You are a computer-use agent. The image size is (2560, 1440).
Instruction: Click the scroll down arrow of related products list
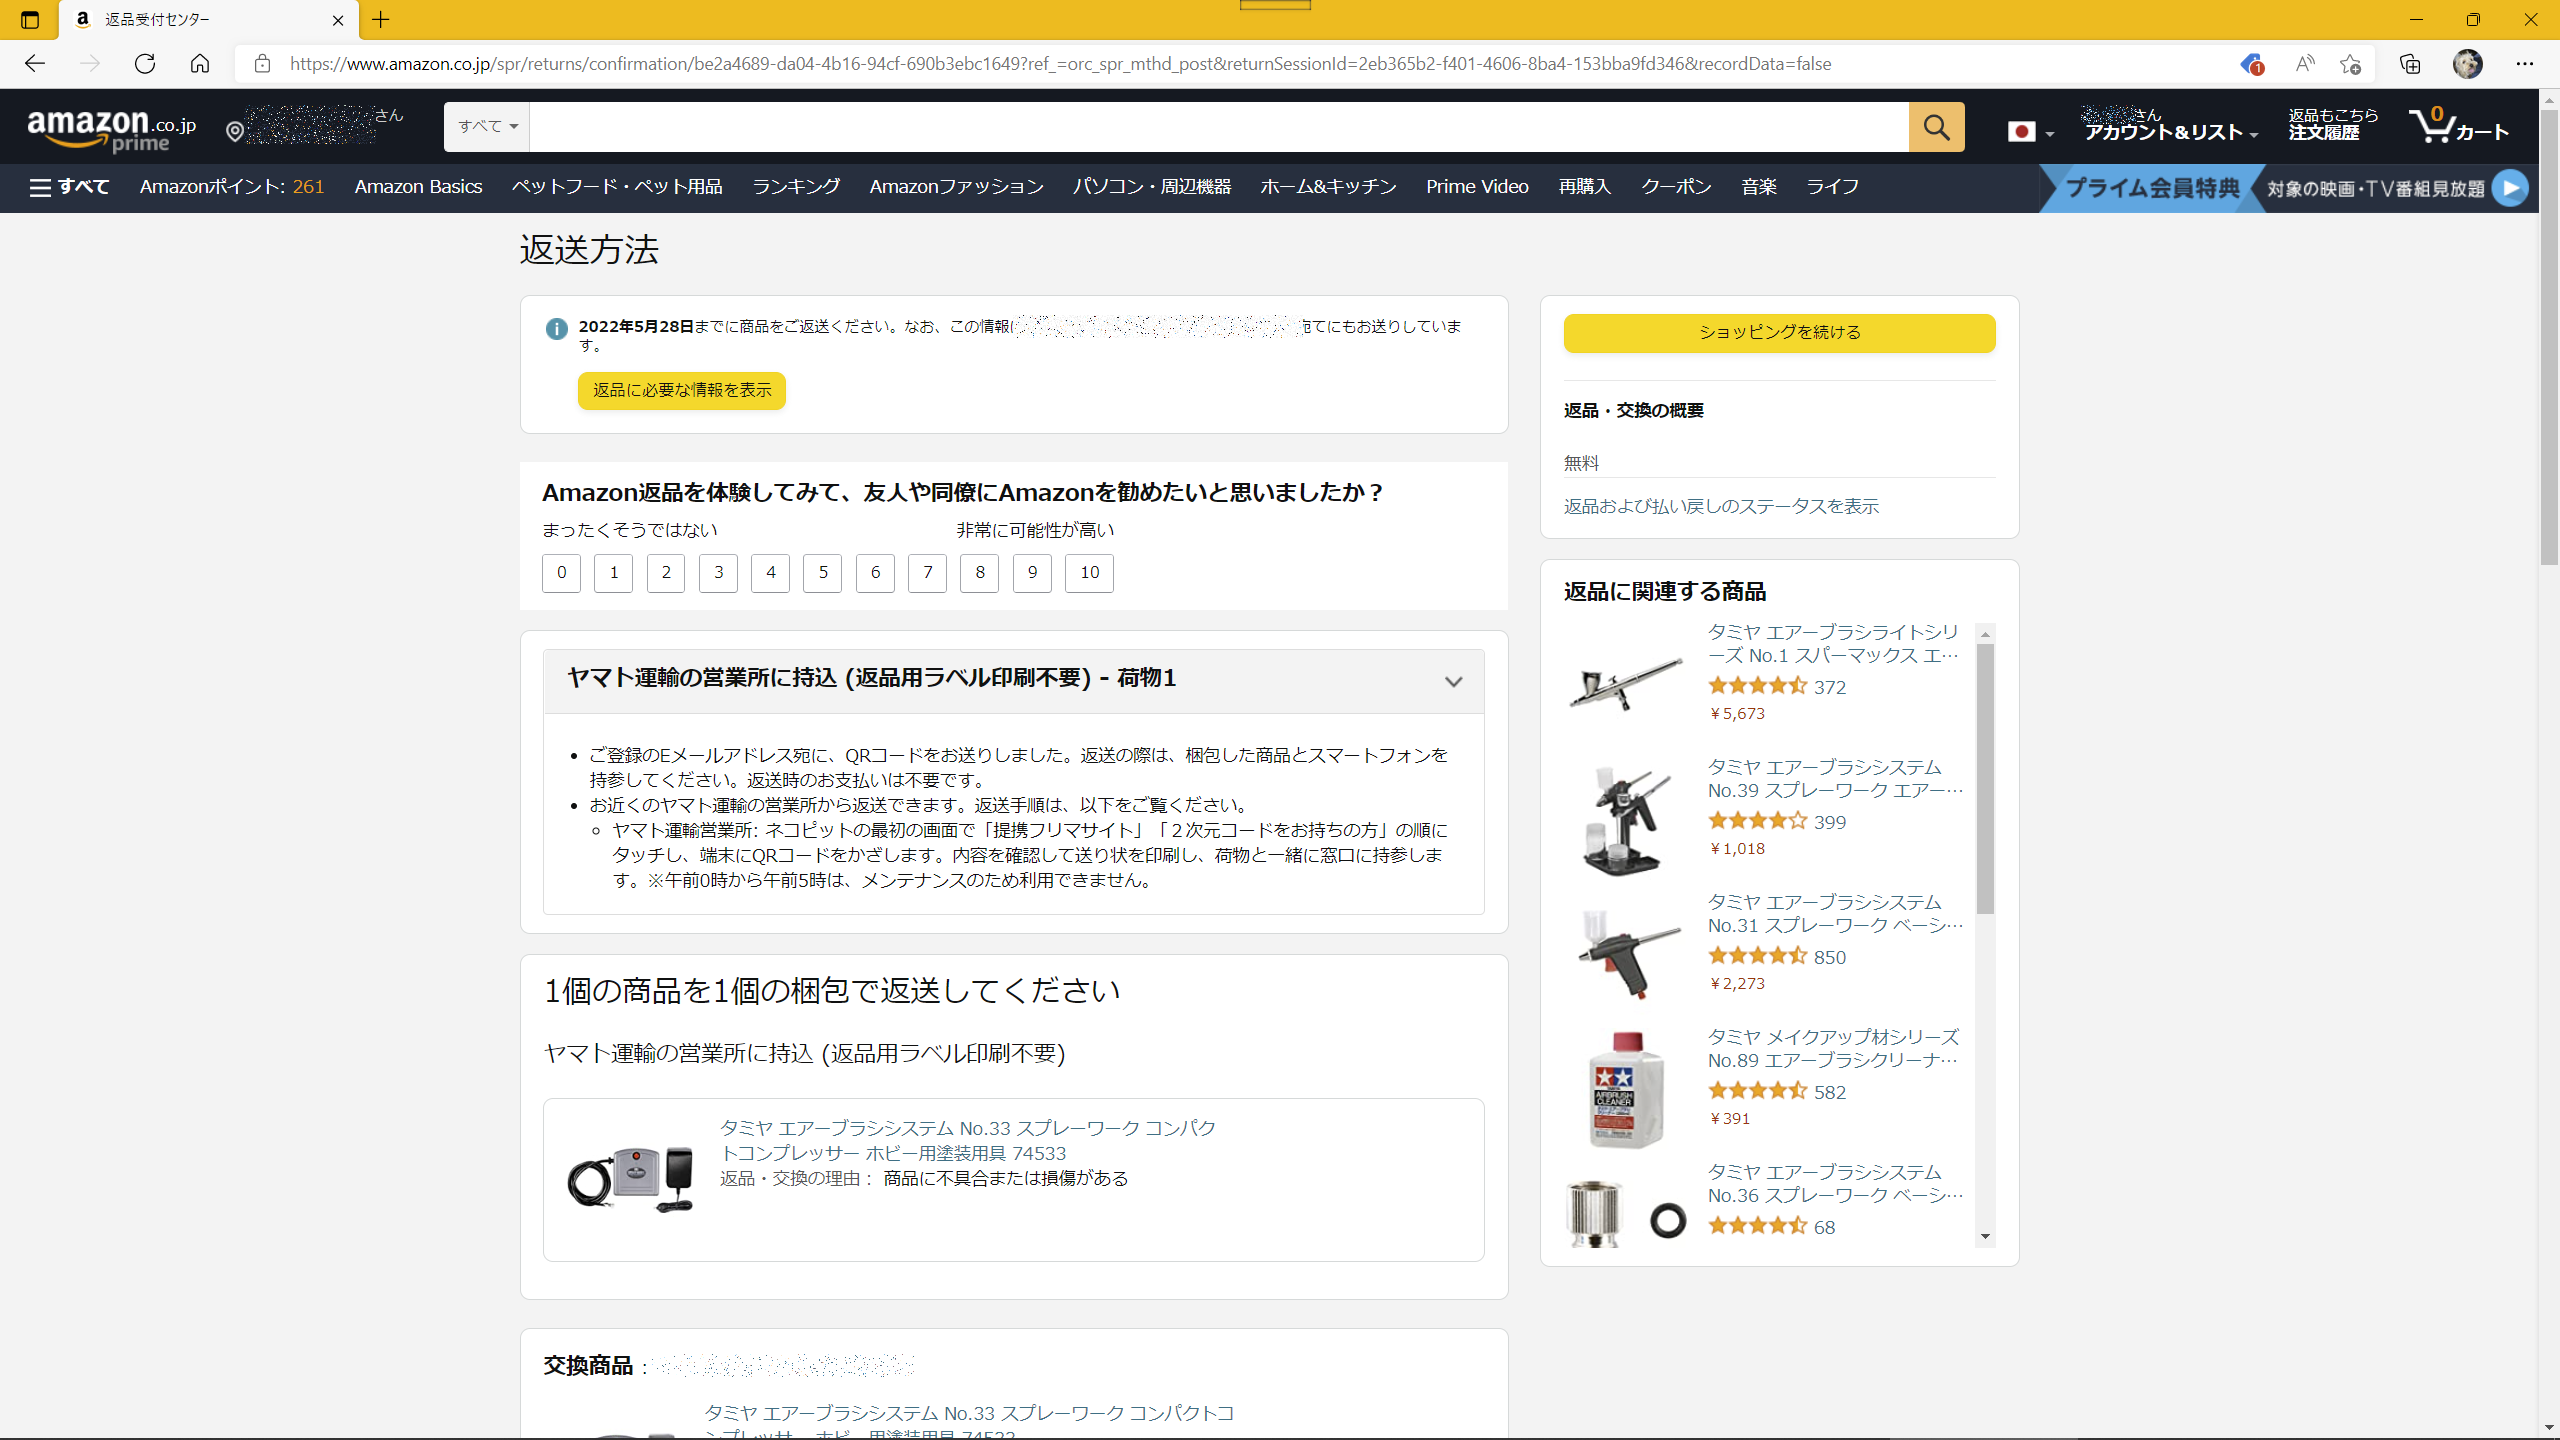[1985, 1237]
